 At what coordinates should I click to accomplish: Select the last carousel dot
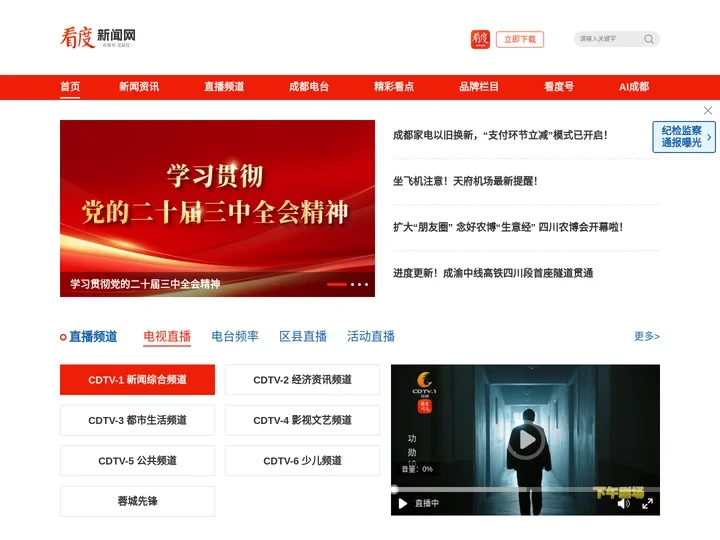coord(366,285)
